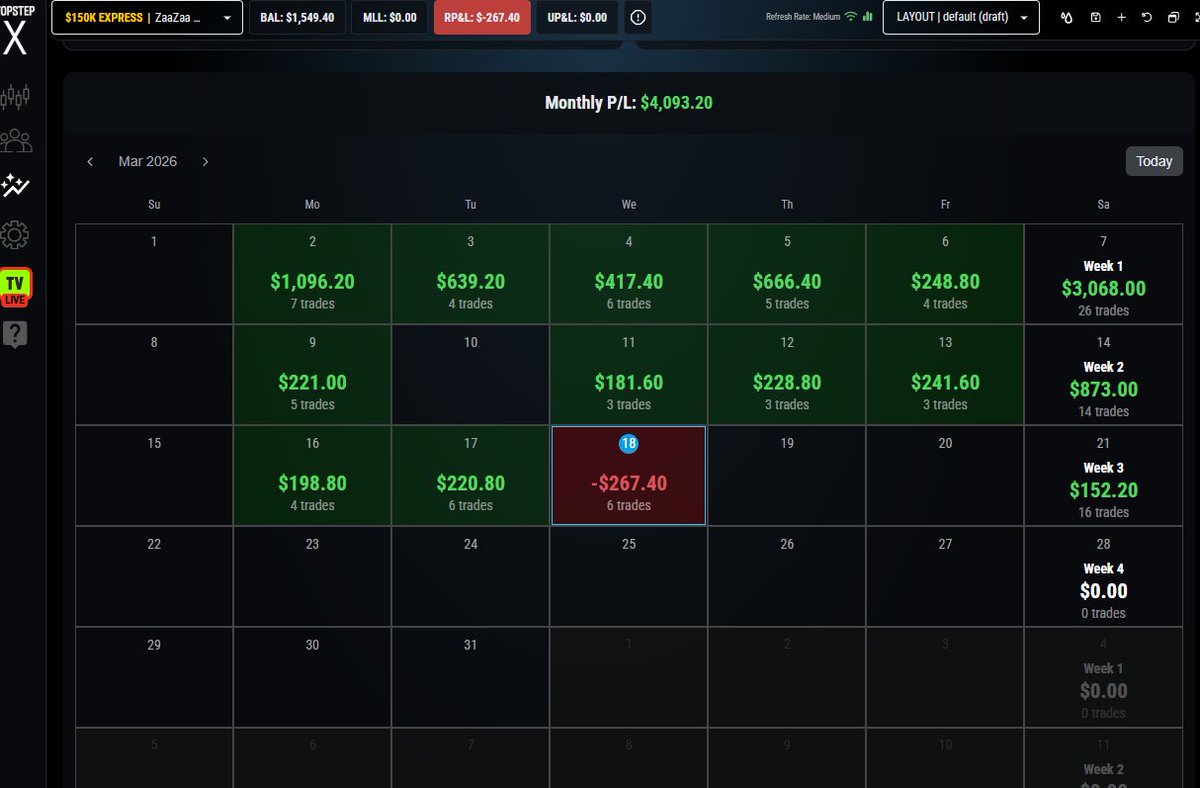This screenshot has width=1200, height=788.
Task: Click the RP&L: $-267.40 indicator
Action: click(x=482, y=17)
